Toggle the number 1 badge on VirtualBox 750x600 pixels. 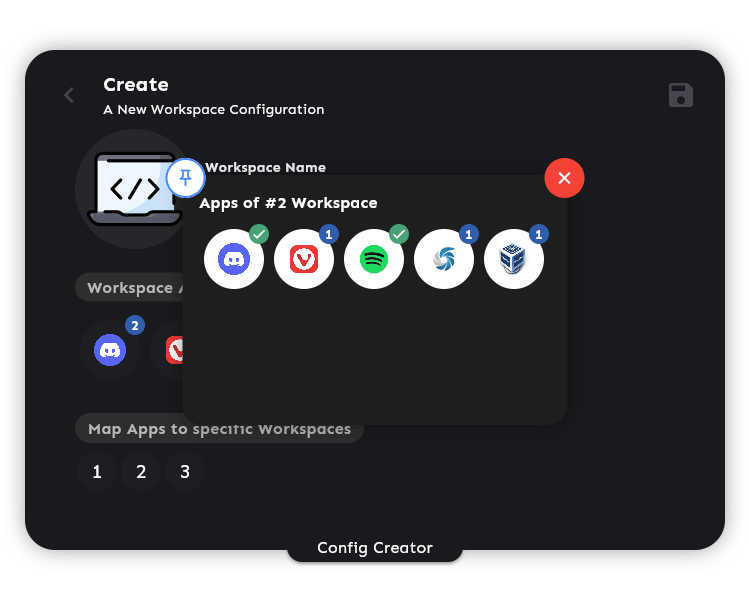click(539, 234)
